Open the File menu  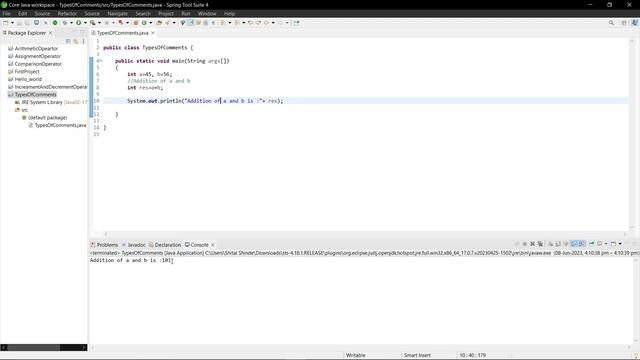click(x=7, y=13)
